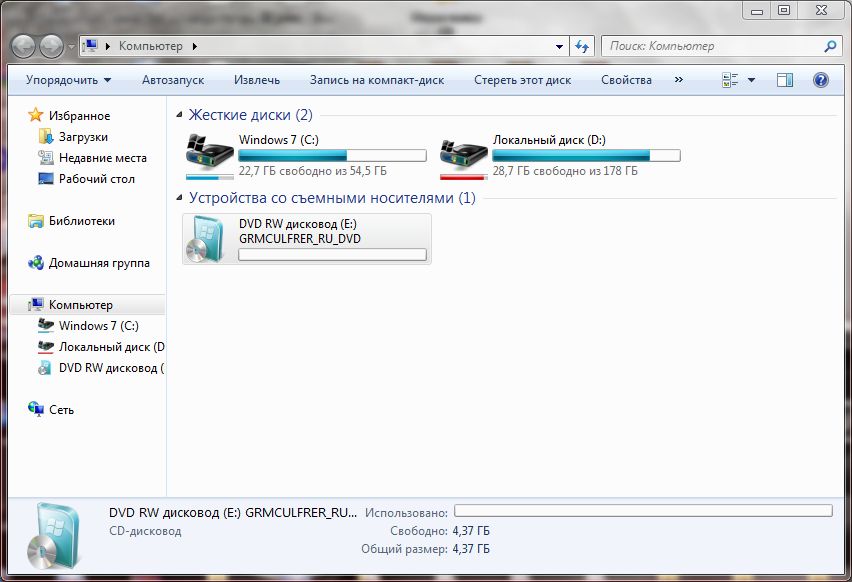Choose Автозапуск in the toolbar
Screen dimensions: 852x582
click(x=173, y=80)
